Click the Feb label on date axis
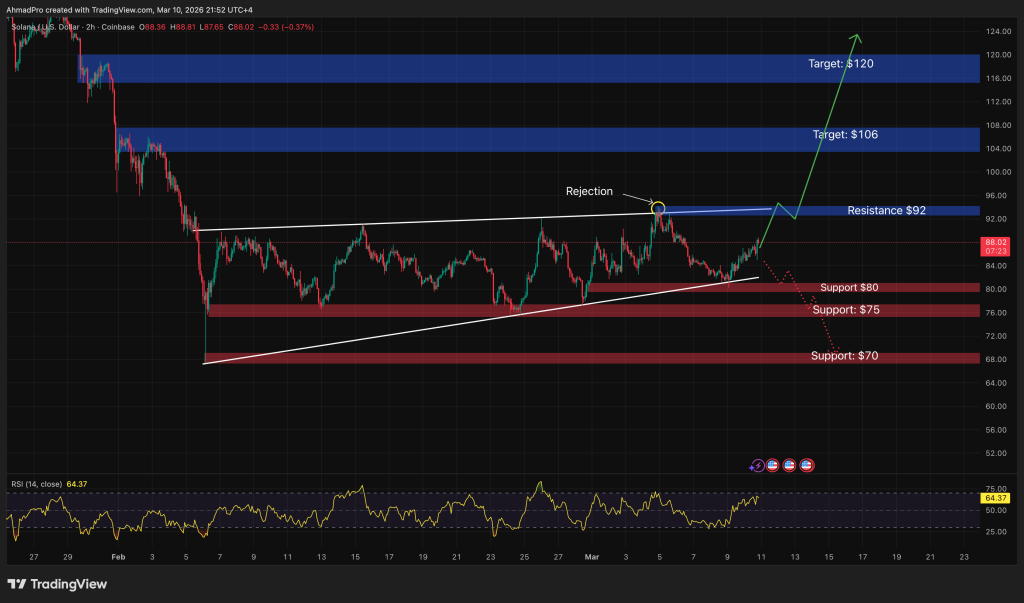This screenshot has height=603, width=1024. click(x=118, y=557)
